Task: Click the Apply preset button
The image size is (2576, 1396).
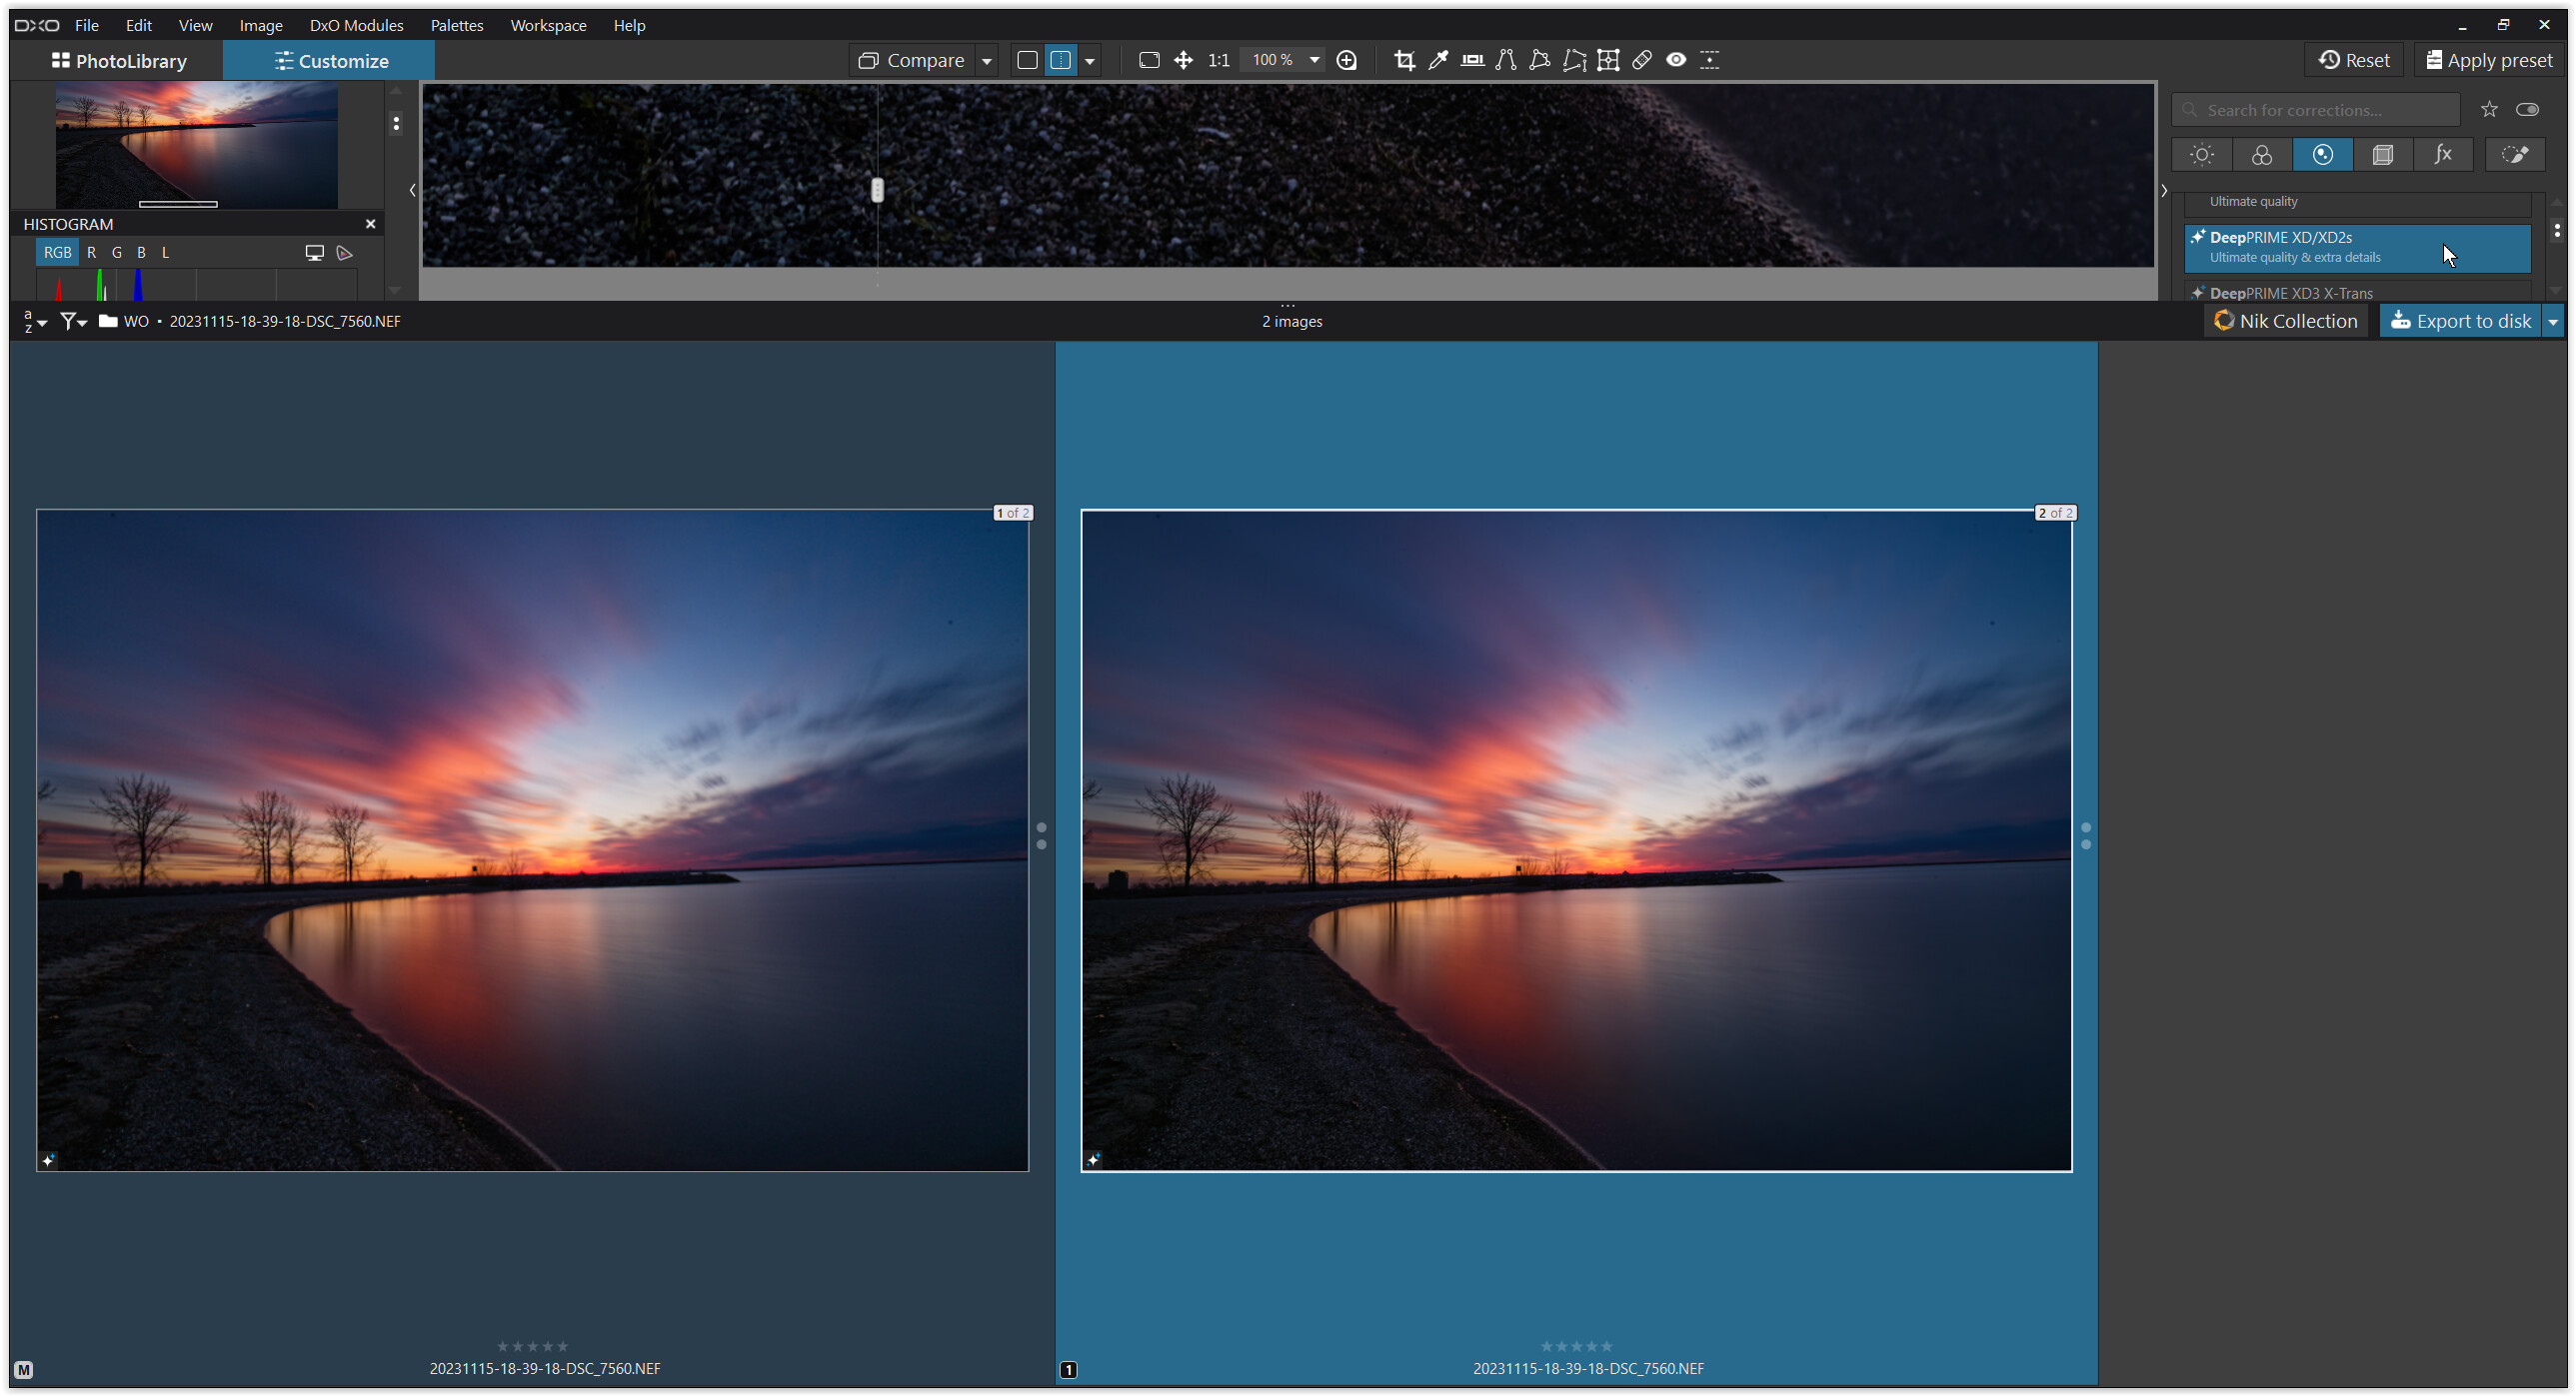Action: pos(2489,60)
